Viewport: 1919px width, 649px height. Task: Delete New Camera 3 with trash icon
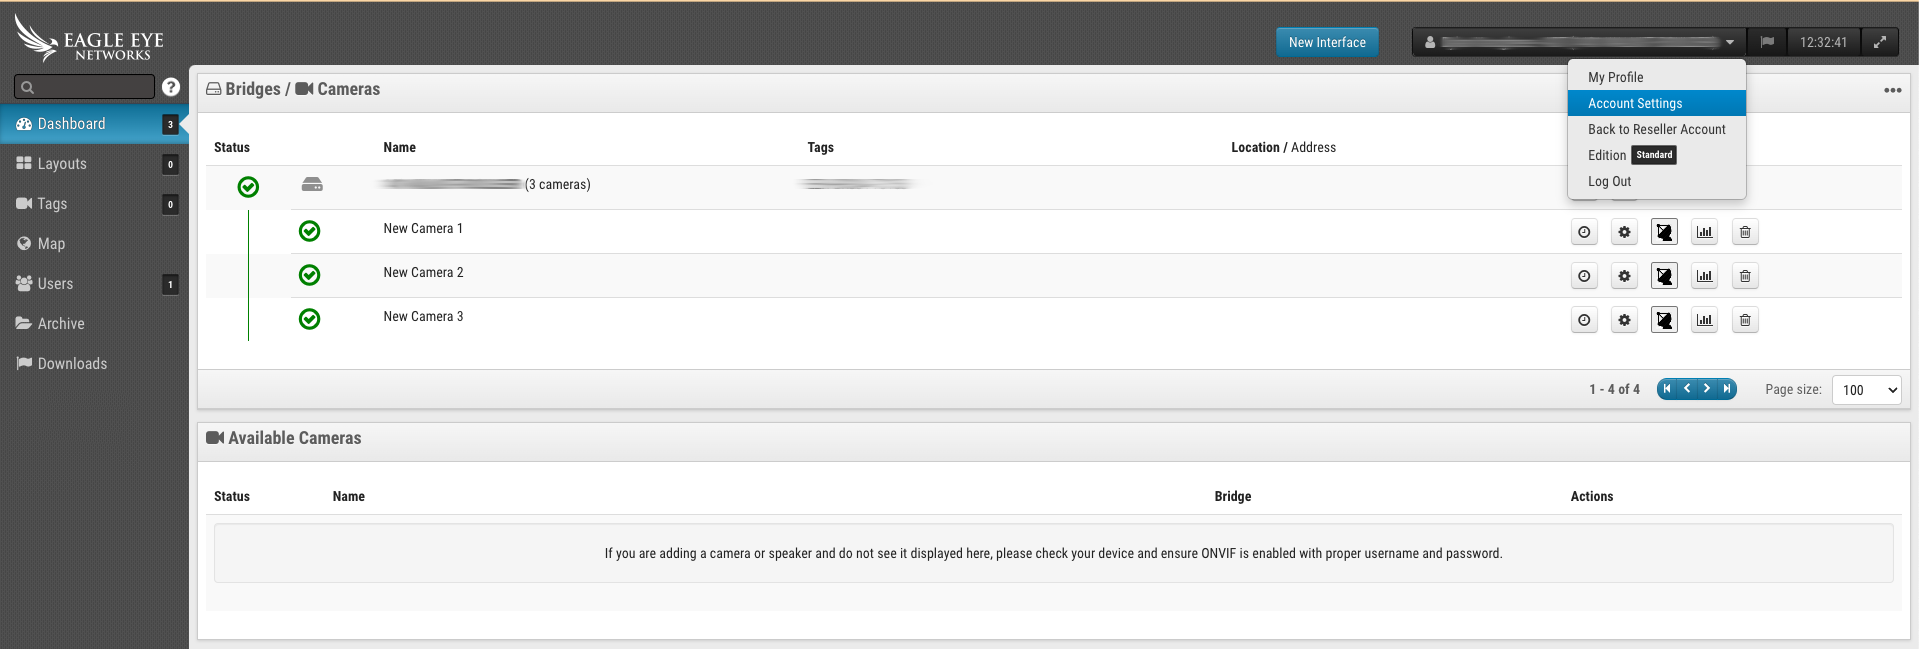tap(1745, 320)
